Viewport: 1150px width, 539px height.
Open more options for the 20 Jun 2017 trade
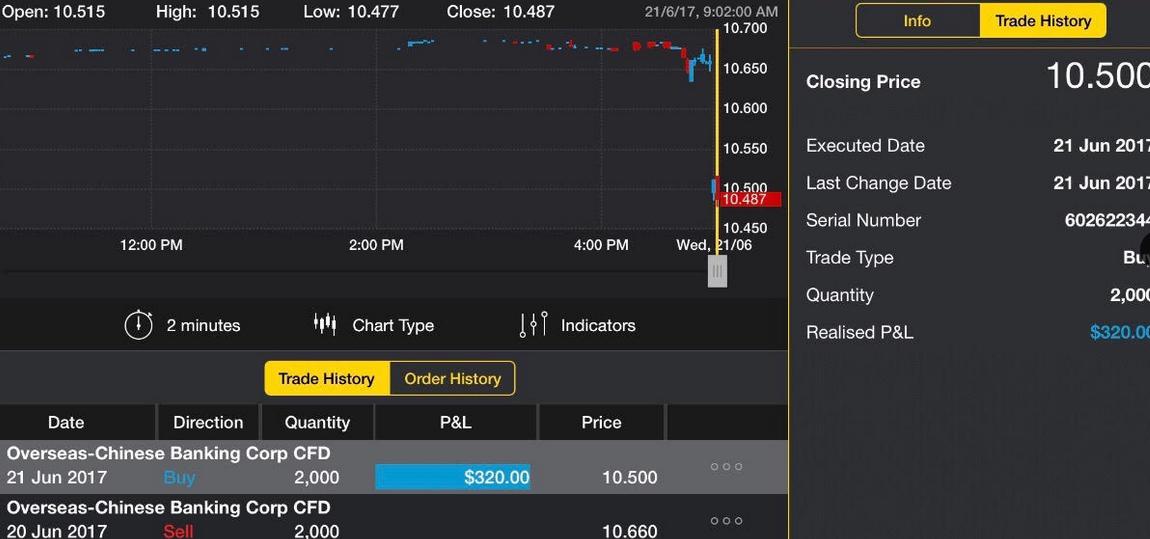pyautogui.click(x=726, y=521)
